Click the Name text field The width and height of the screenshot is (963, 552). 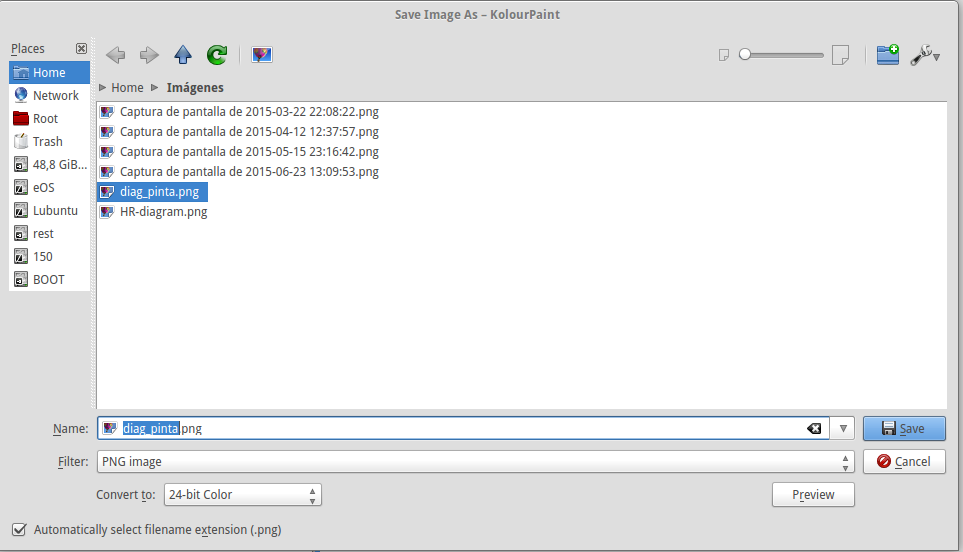(463, 429)
